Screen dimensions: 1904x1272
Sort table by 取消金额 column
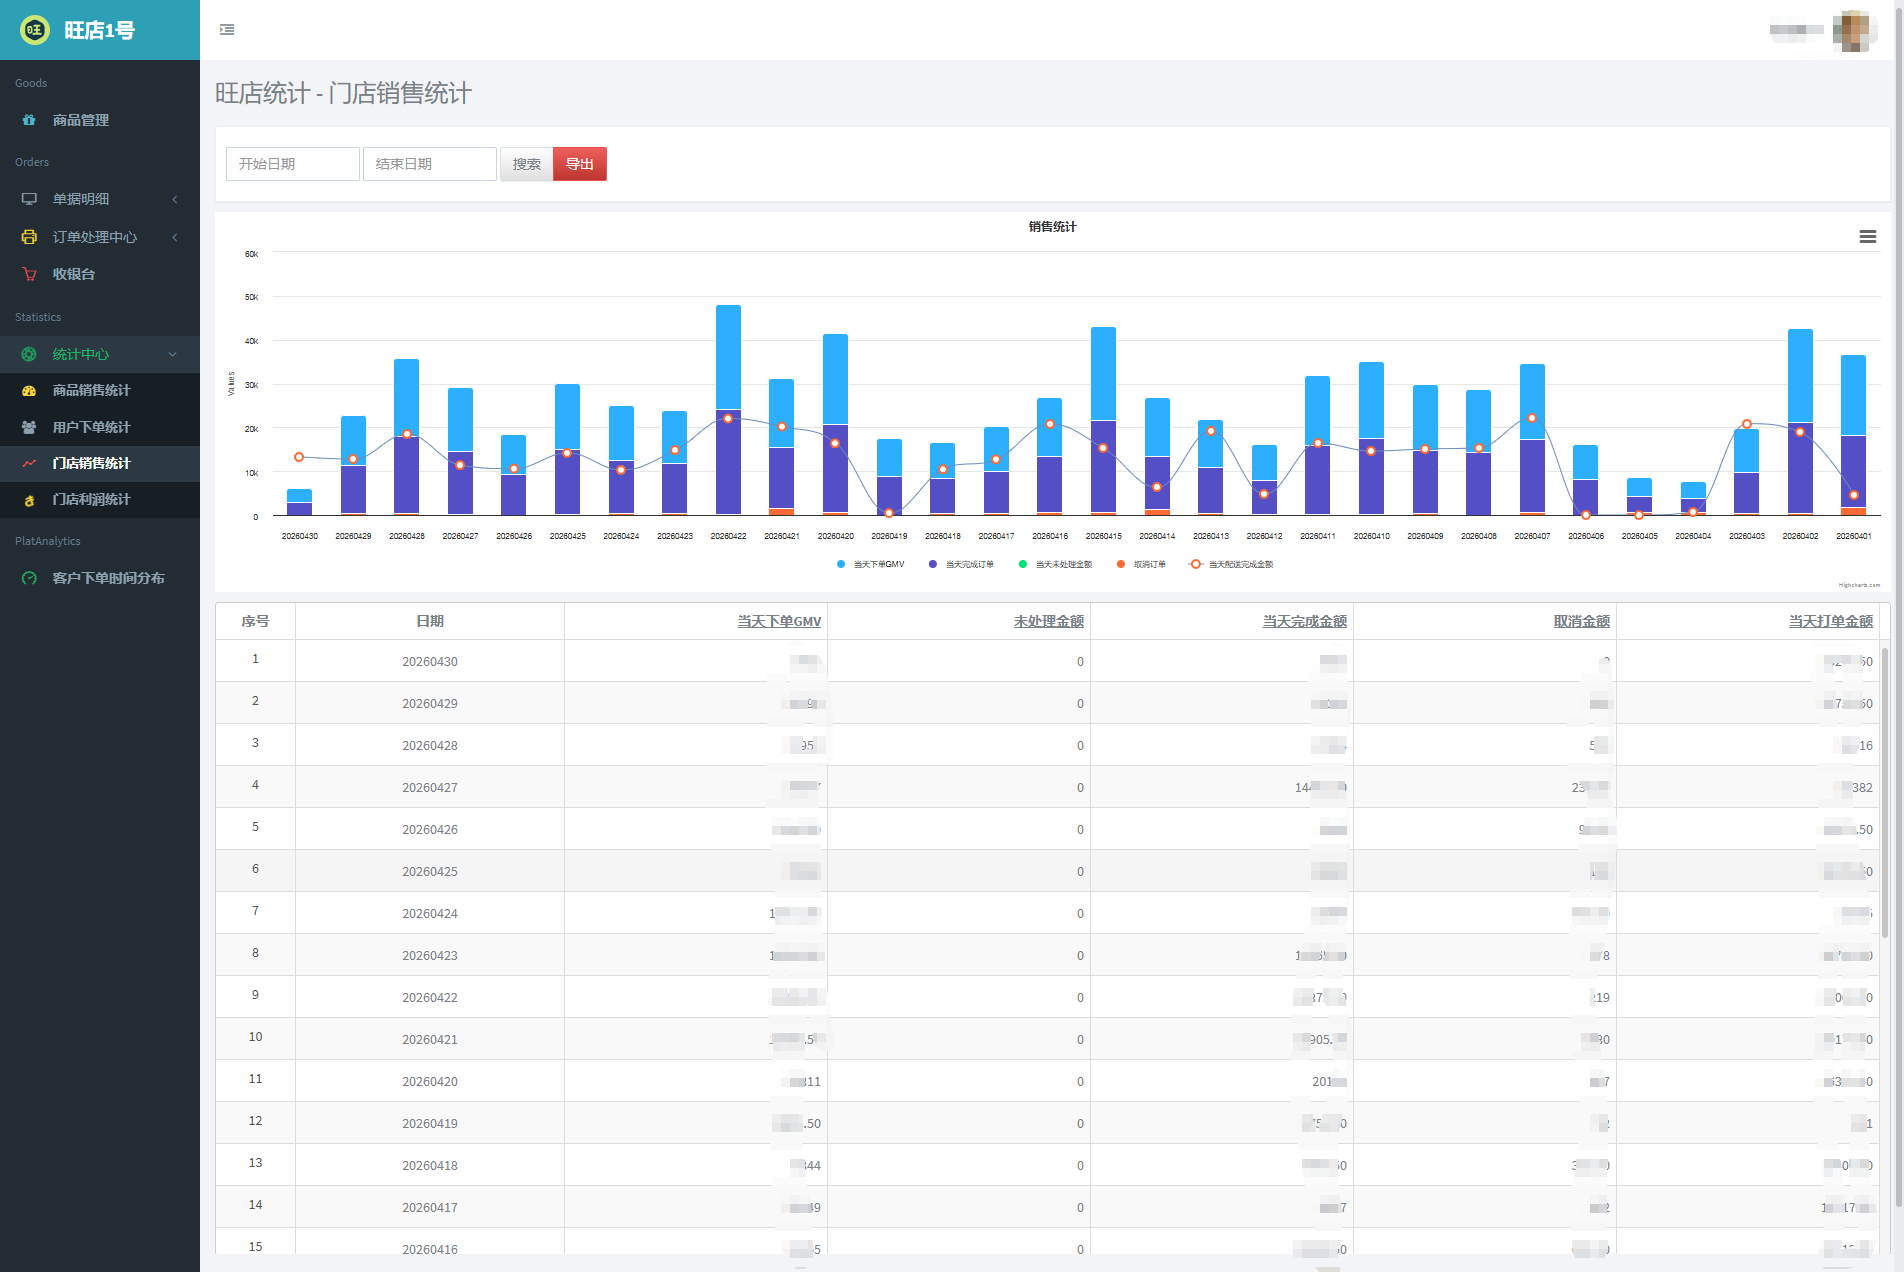(x=1582, y=621)
